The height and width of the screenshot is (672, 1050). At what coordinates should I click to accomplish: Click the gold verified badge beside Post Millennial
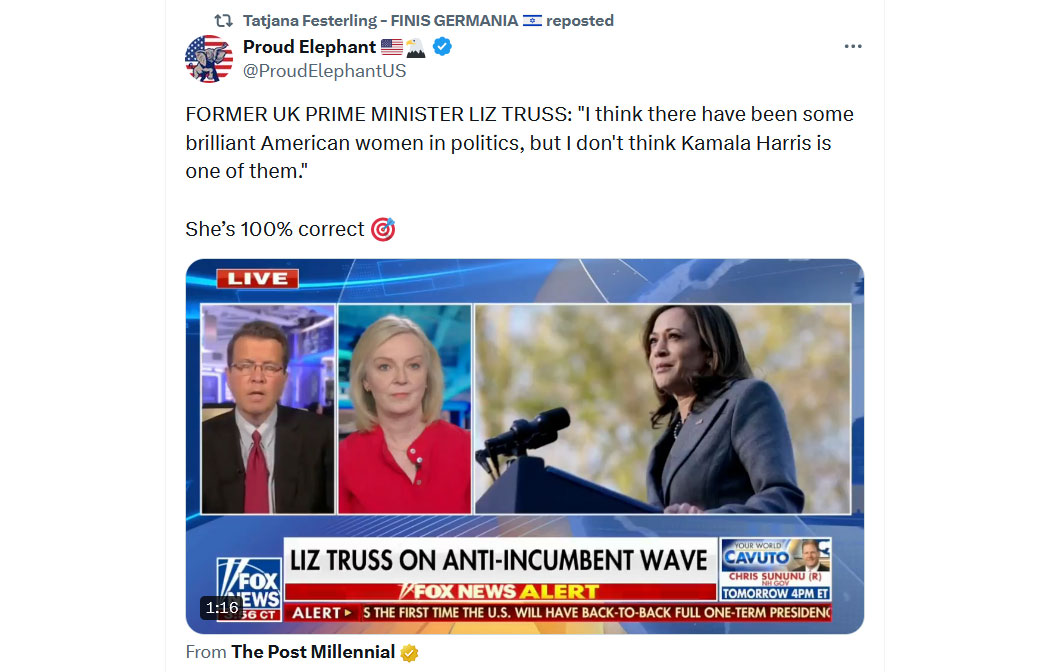point(409,653)
